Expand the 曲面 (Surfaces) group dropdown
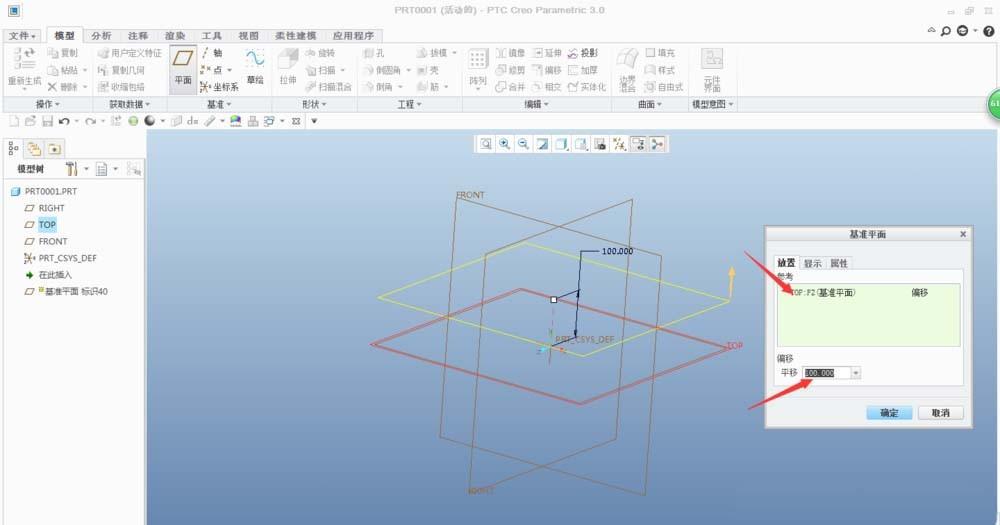 click(650, 104)
